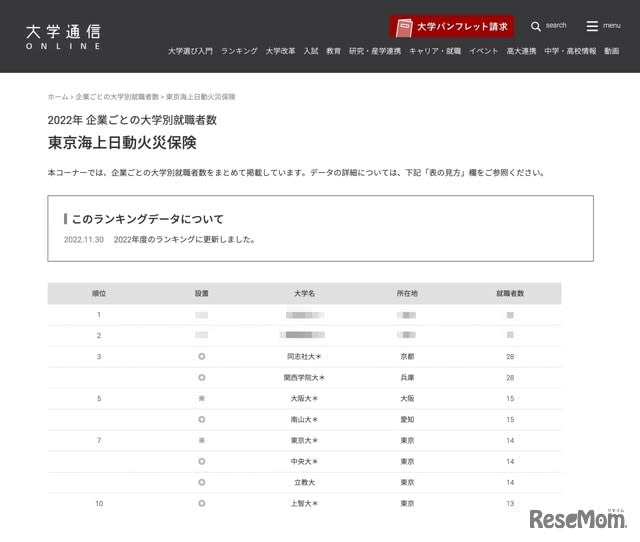Click the circle mark in 立教大 row

tap(202, 483)
